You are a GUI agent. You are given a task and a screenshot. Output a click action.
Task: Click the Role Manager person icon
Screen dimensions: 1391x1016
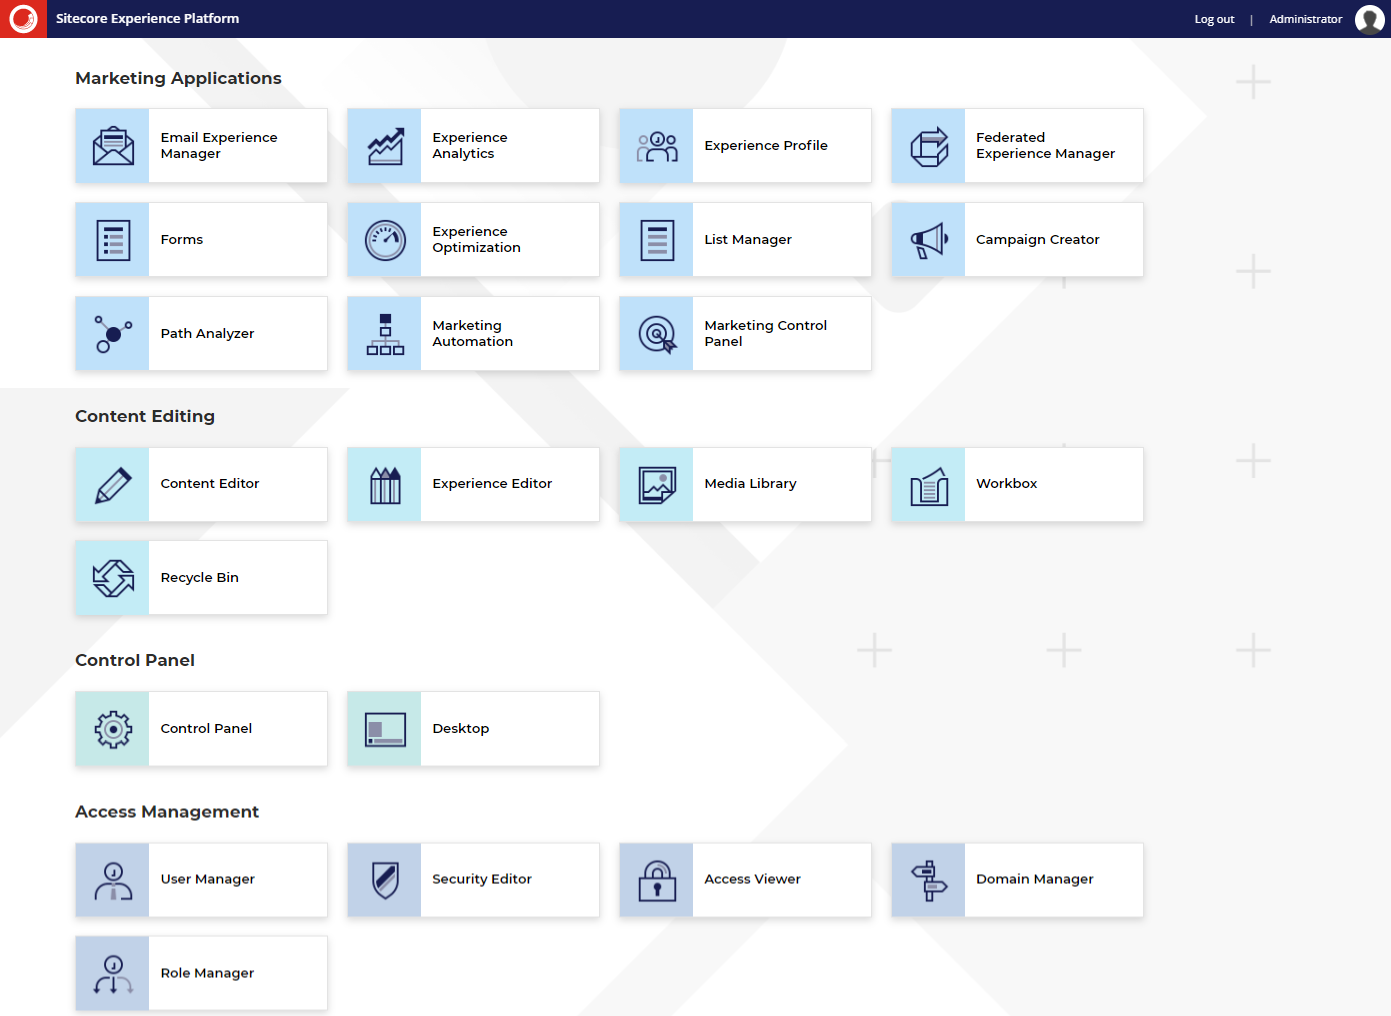[113, 974]
